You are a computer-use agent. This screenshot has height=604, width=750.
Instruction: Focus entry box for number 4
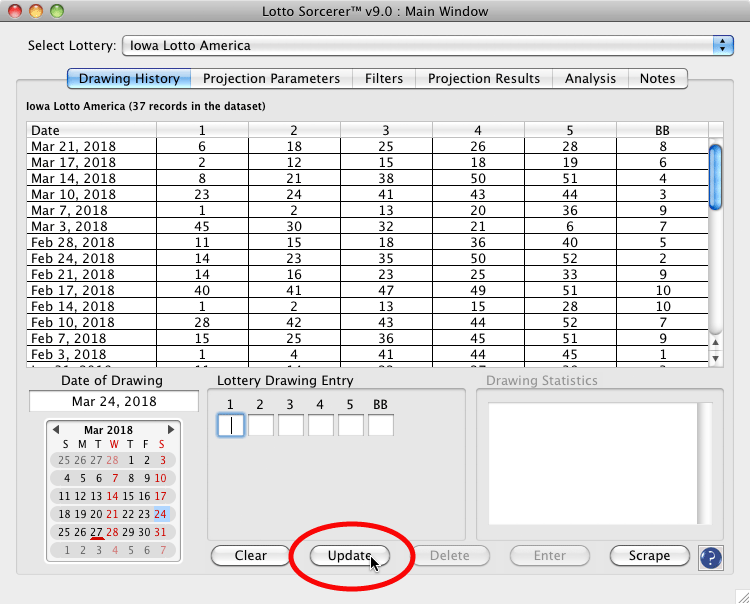[x=320, y=425]
